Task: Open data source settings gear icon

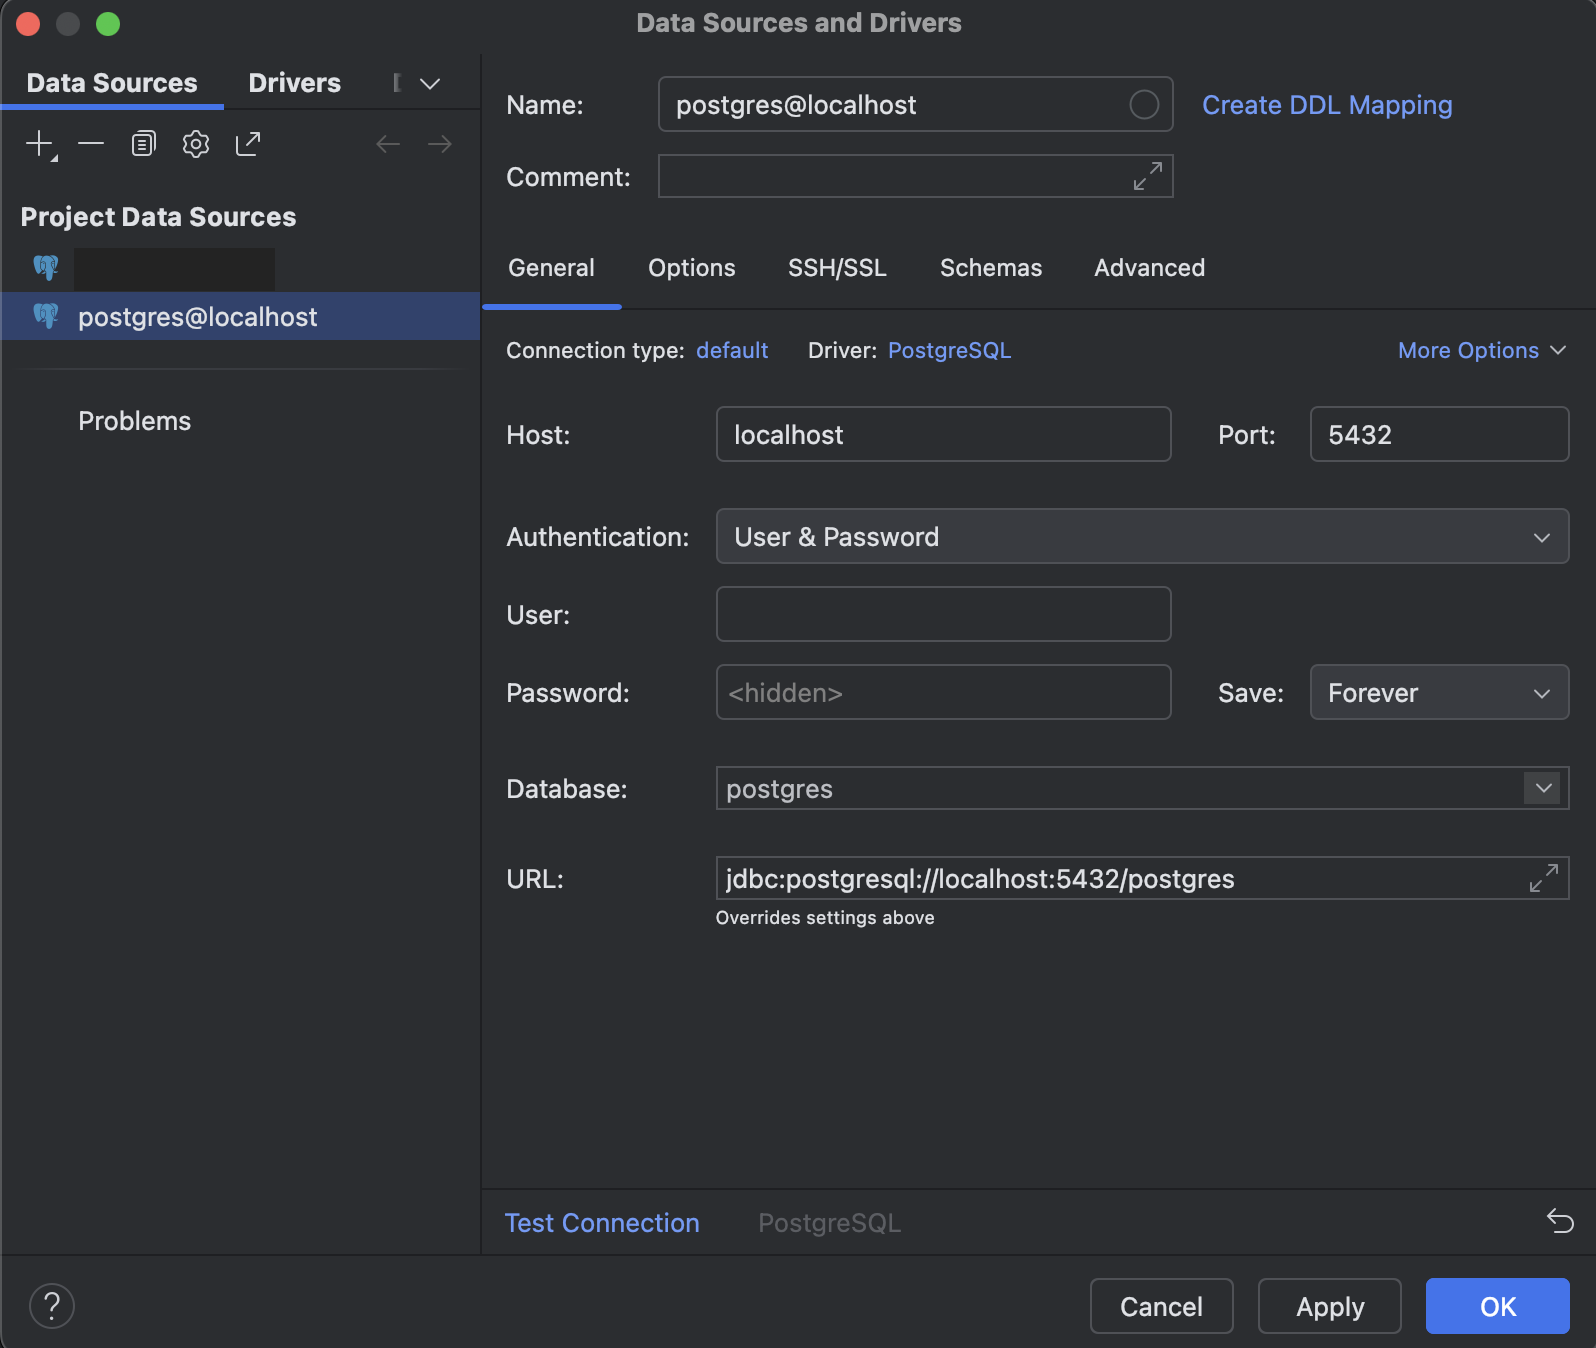Action: 196,144
